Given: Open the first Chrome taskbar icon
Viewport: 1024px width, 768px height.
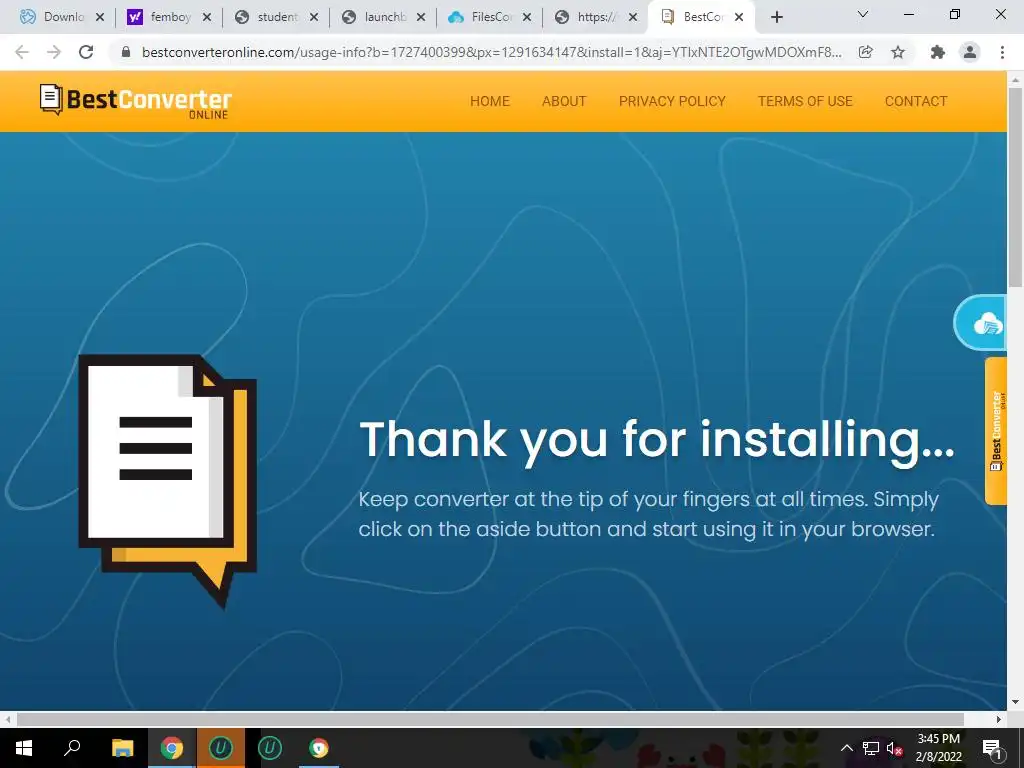Looking at the screenshot, I should coord(172,748).
